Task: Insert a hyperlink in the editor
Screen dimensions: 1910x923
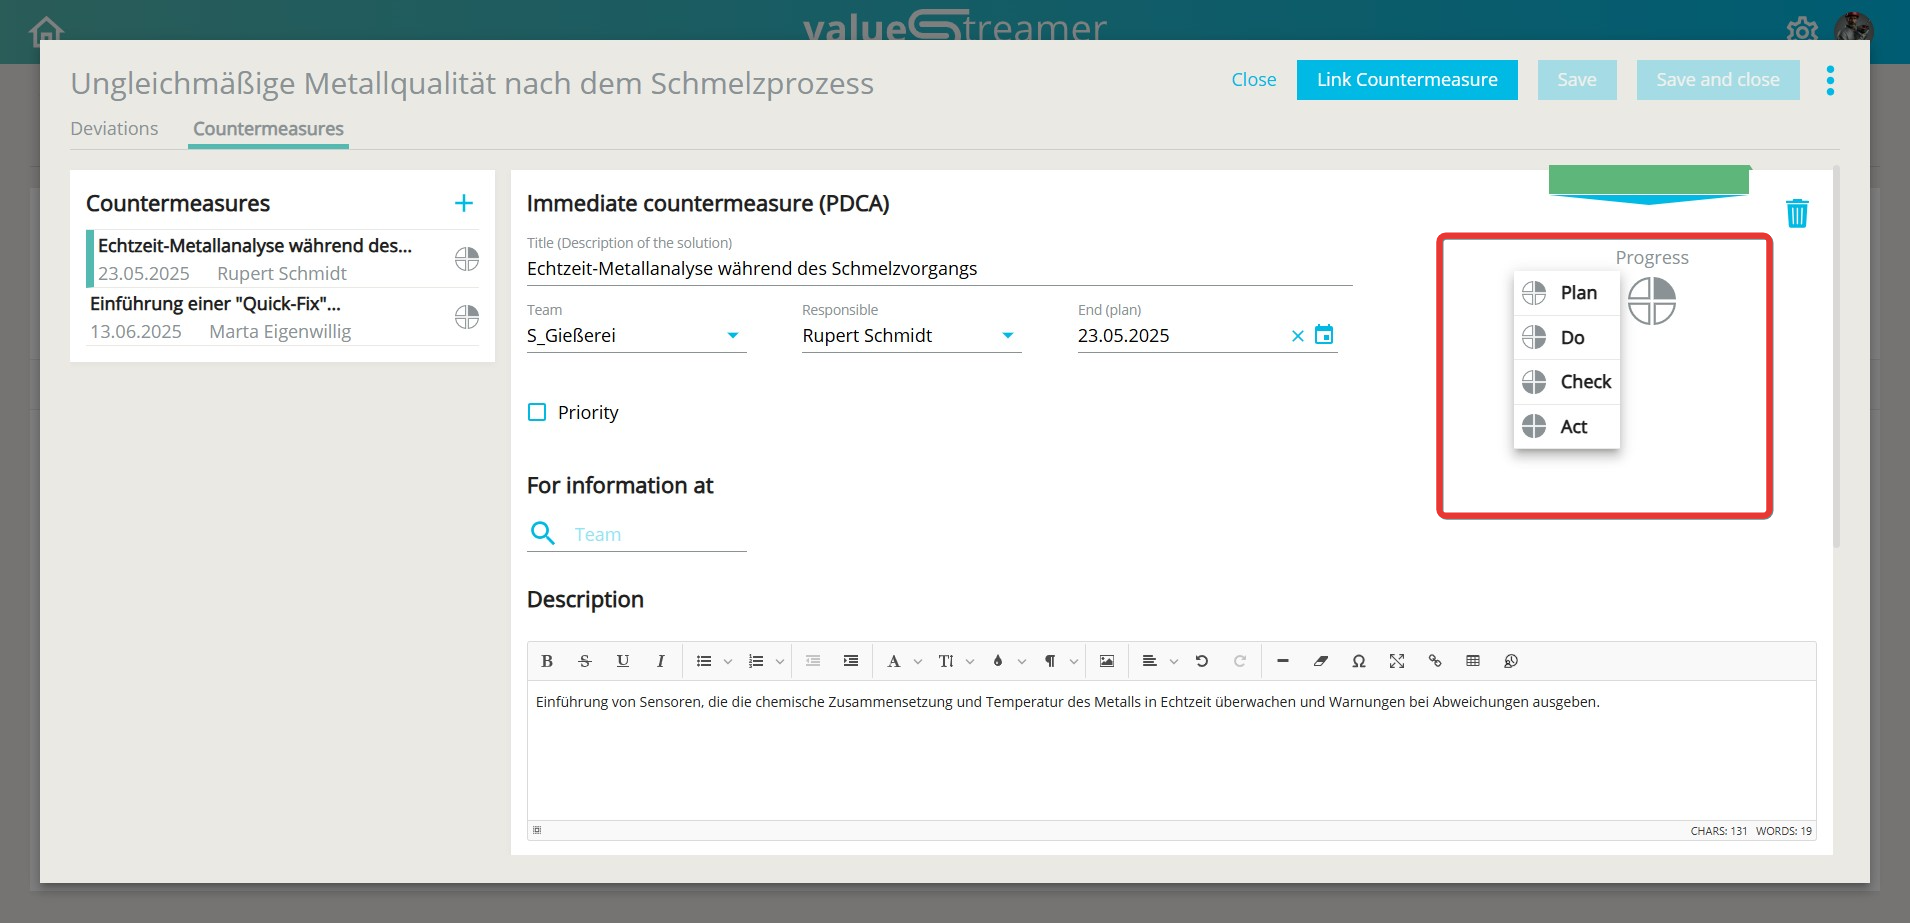Action: pos(1435,661)
